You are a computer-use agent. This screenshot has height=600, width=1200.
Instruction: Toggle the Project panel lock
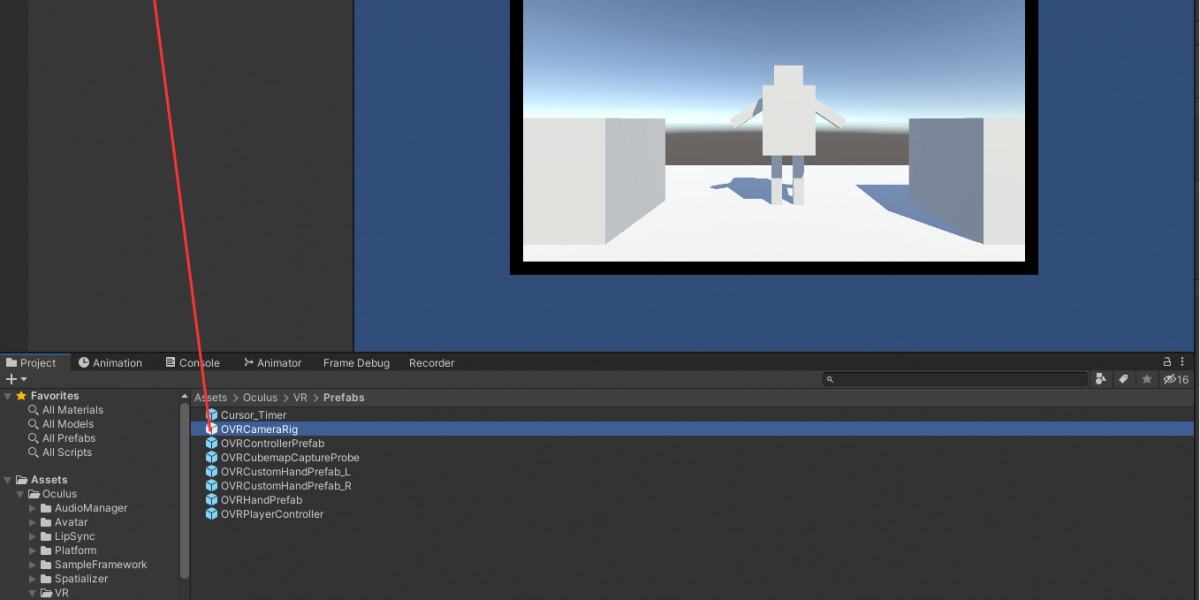point(1167,362)
